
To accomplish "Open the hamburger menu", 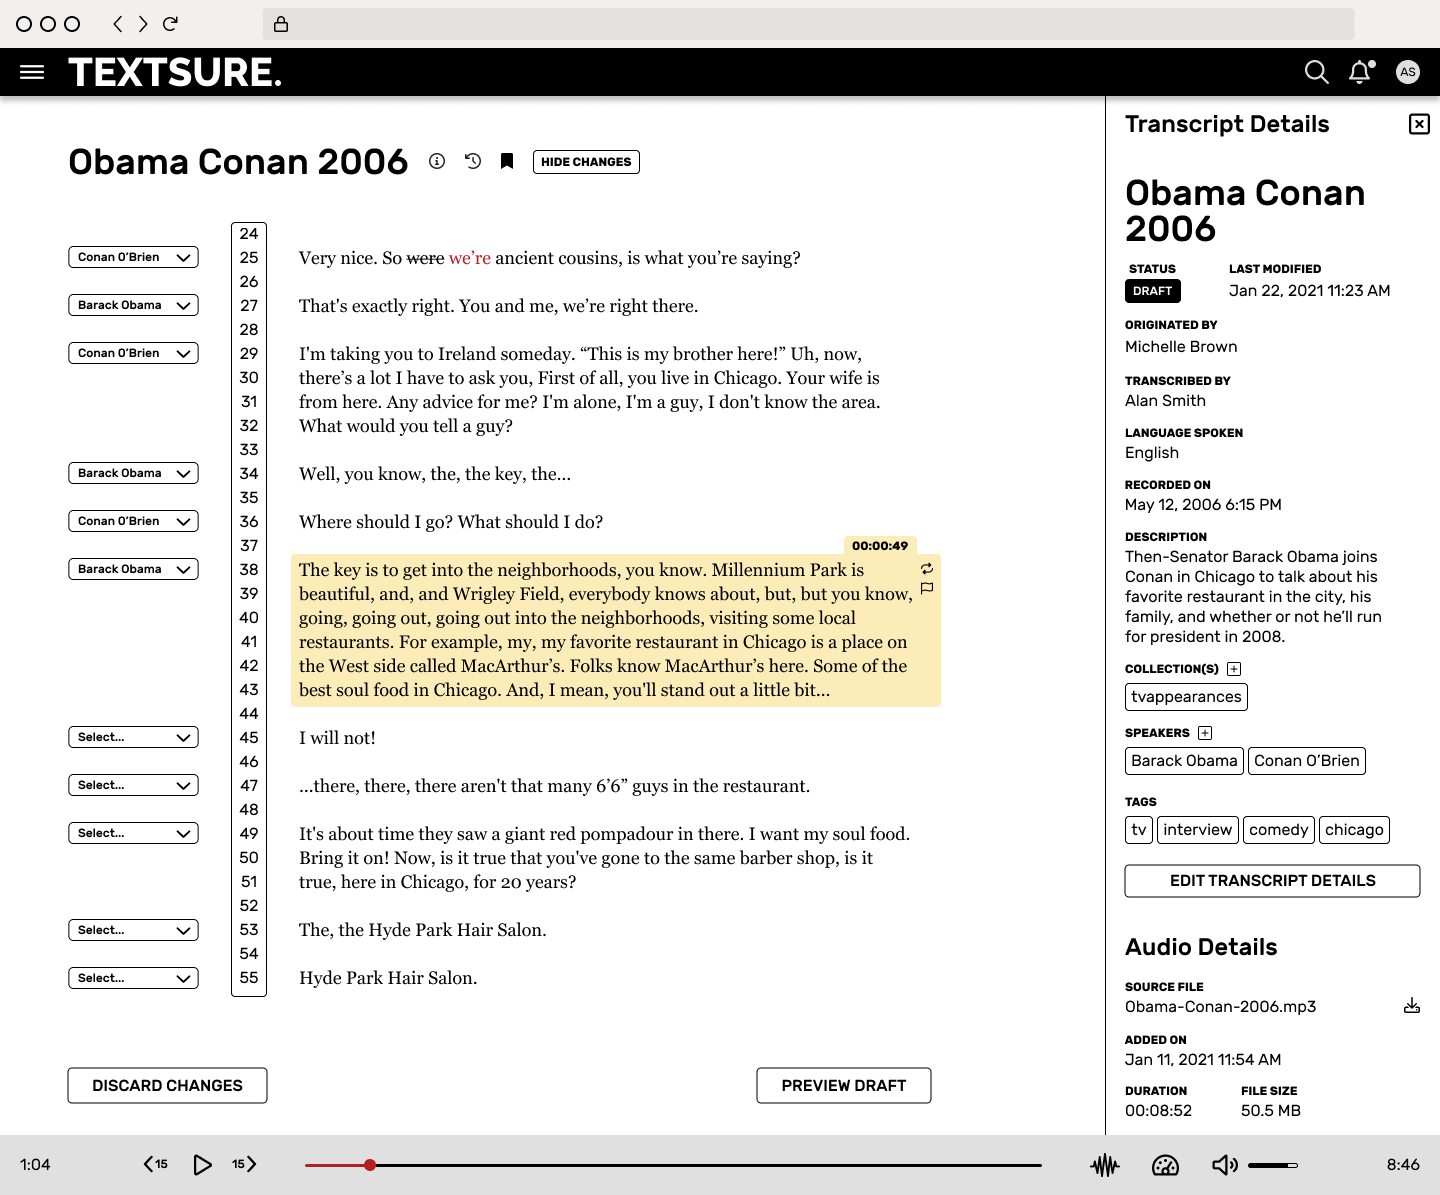I will tap(32, 72).
